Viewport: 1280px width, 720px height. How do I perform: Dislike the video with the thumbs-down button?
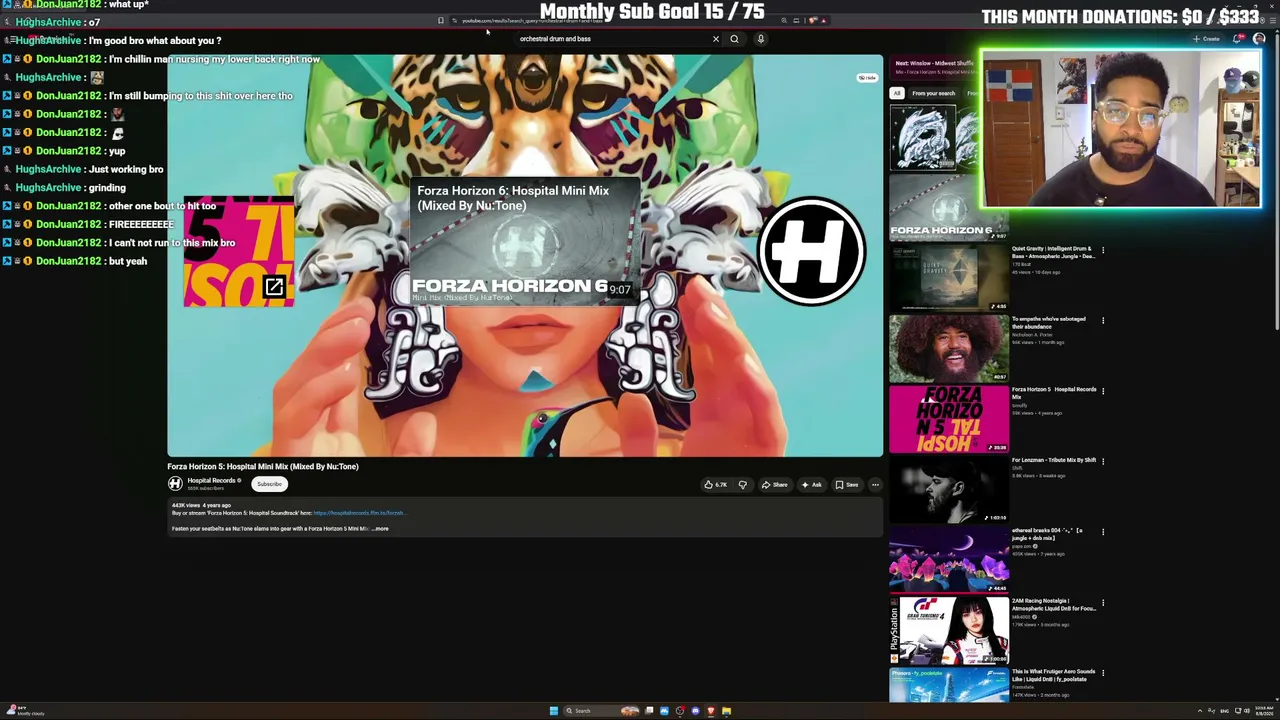click(742, 485)
